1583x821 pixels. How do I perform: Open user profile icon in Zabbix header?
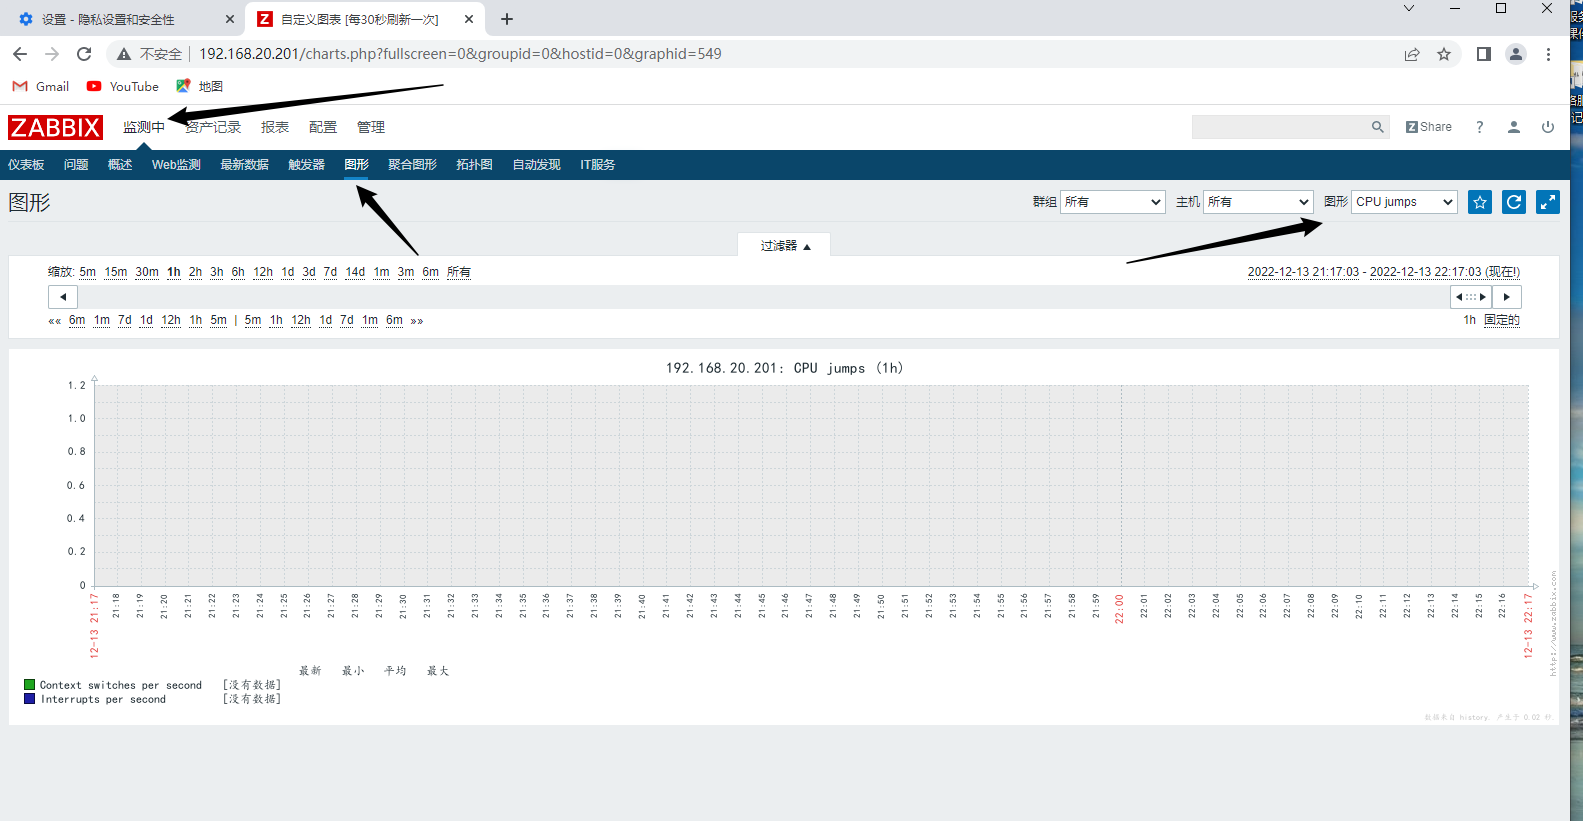pos(1514,127)
